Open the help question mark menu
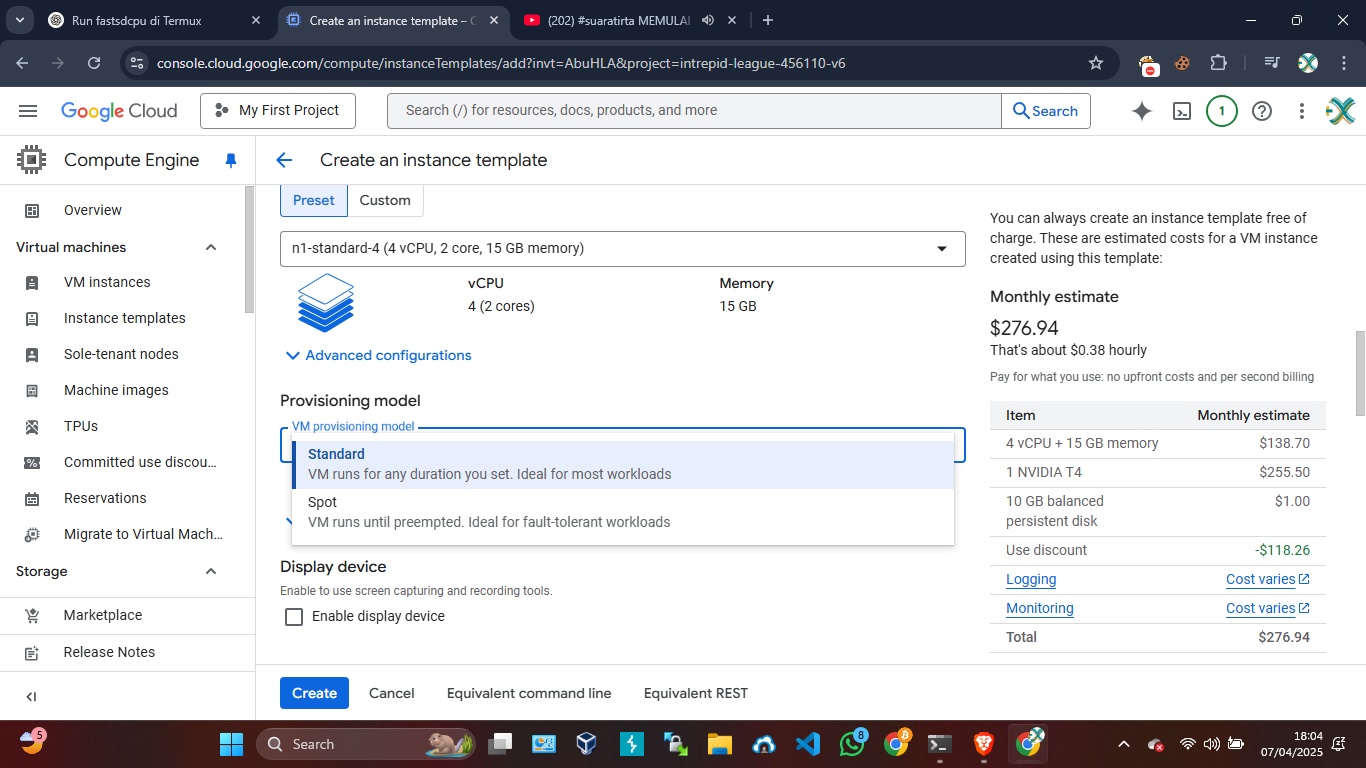This screenshot has height=768, width=1366. (1262, 111)
